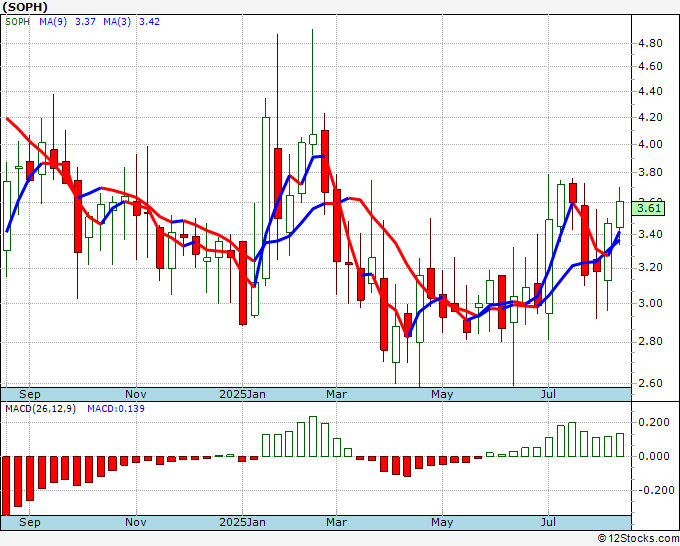Screen dimensions: 680x546
Task: Click Nov on the MACD date axis
Action: point(136,522)
